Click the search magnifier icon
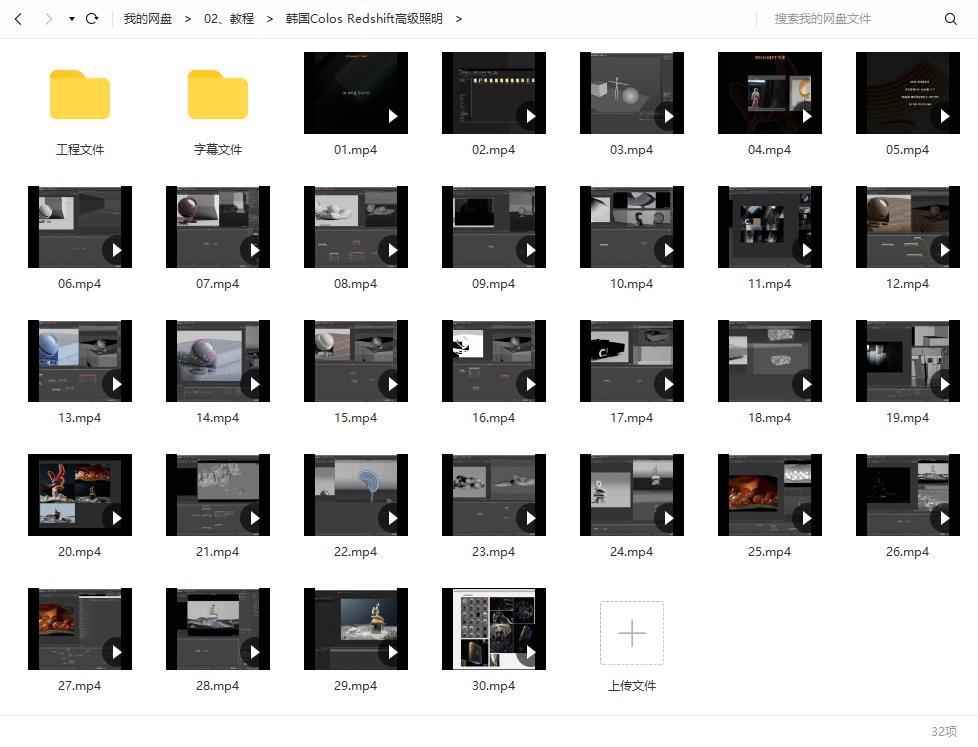 point(950,19)
